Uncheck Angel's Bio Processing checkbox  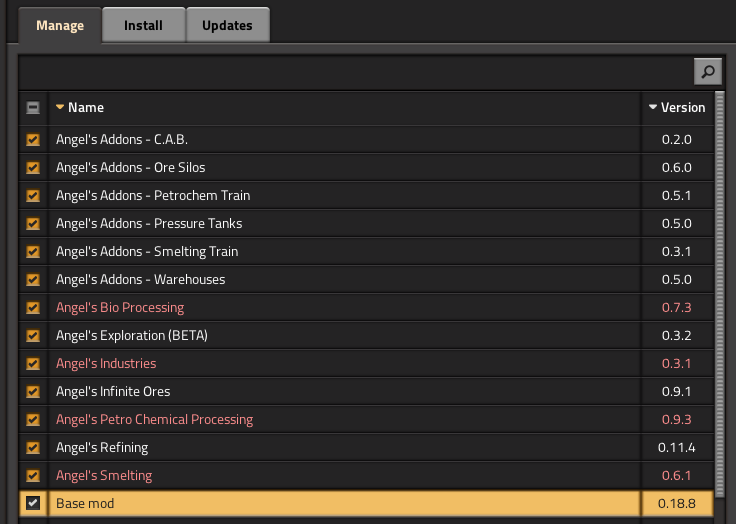tap(33, 308)
